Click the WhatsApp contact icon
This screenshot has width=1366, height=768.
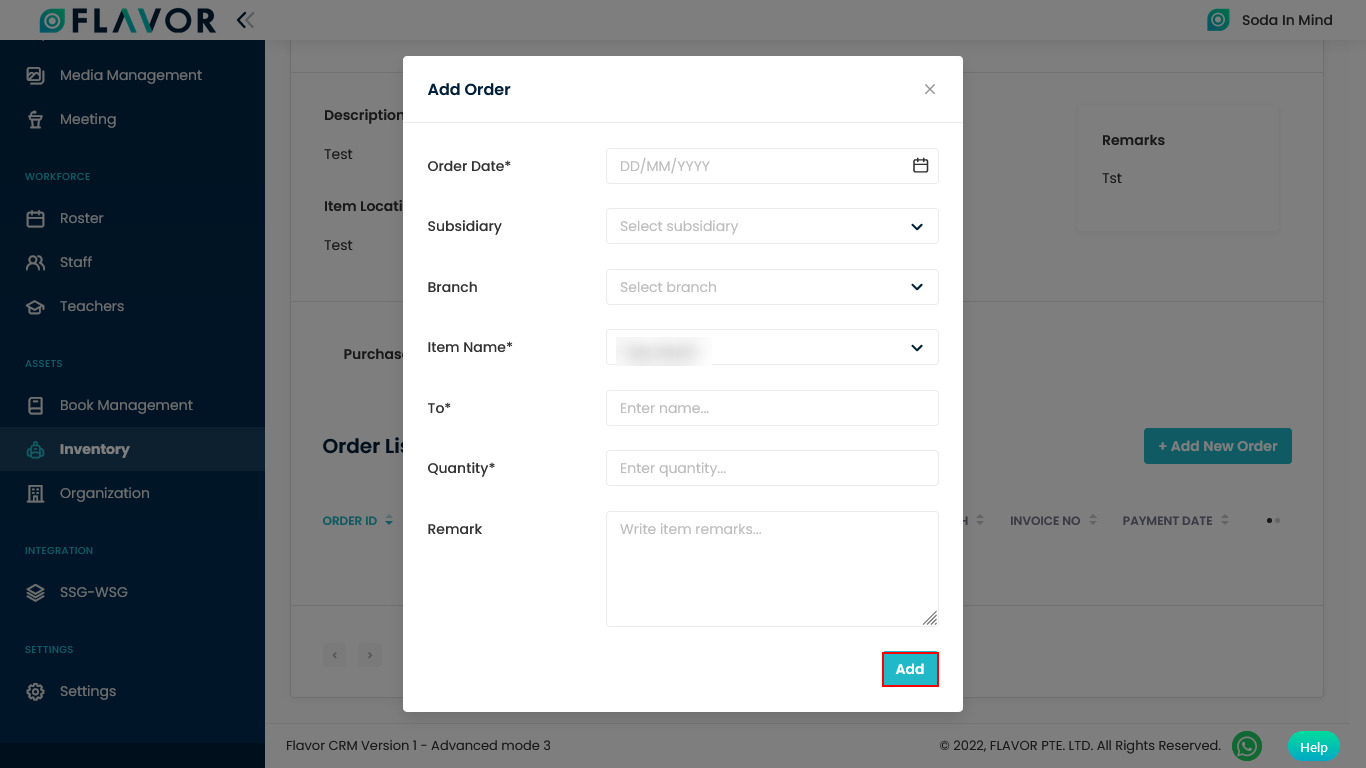tap(1247, 746)
